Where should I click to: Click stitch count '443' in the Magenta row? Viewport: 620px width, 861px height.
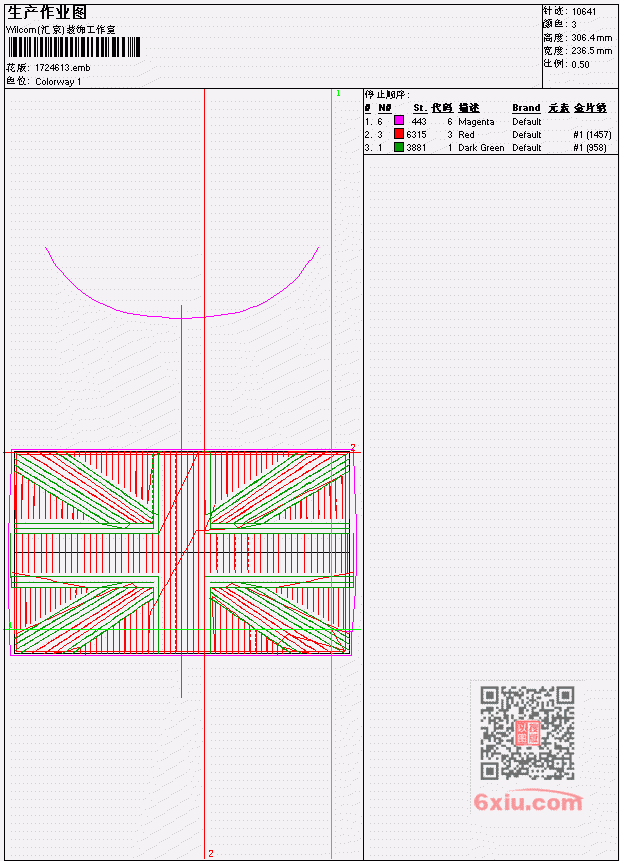click(419, 121)
